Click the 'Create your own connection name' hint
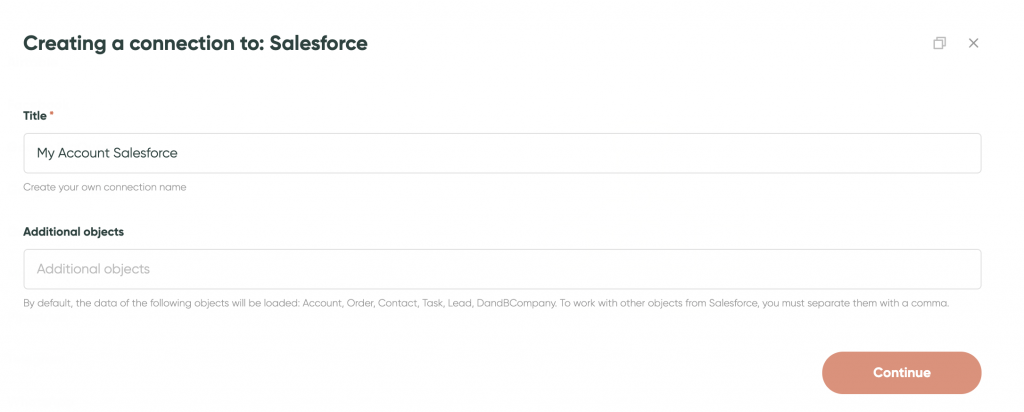Viewport: 1024px width, 412px height. click(x=104, y=187)
